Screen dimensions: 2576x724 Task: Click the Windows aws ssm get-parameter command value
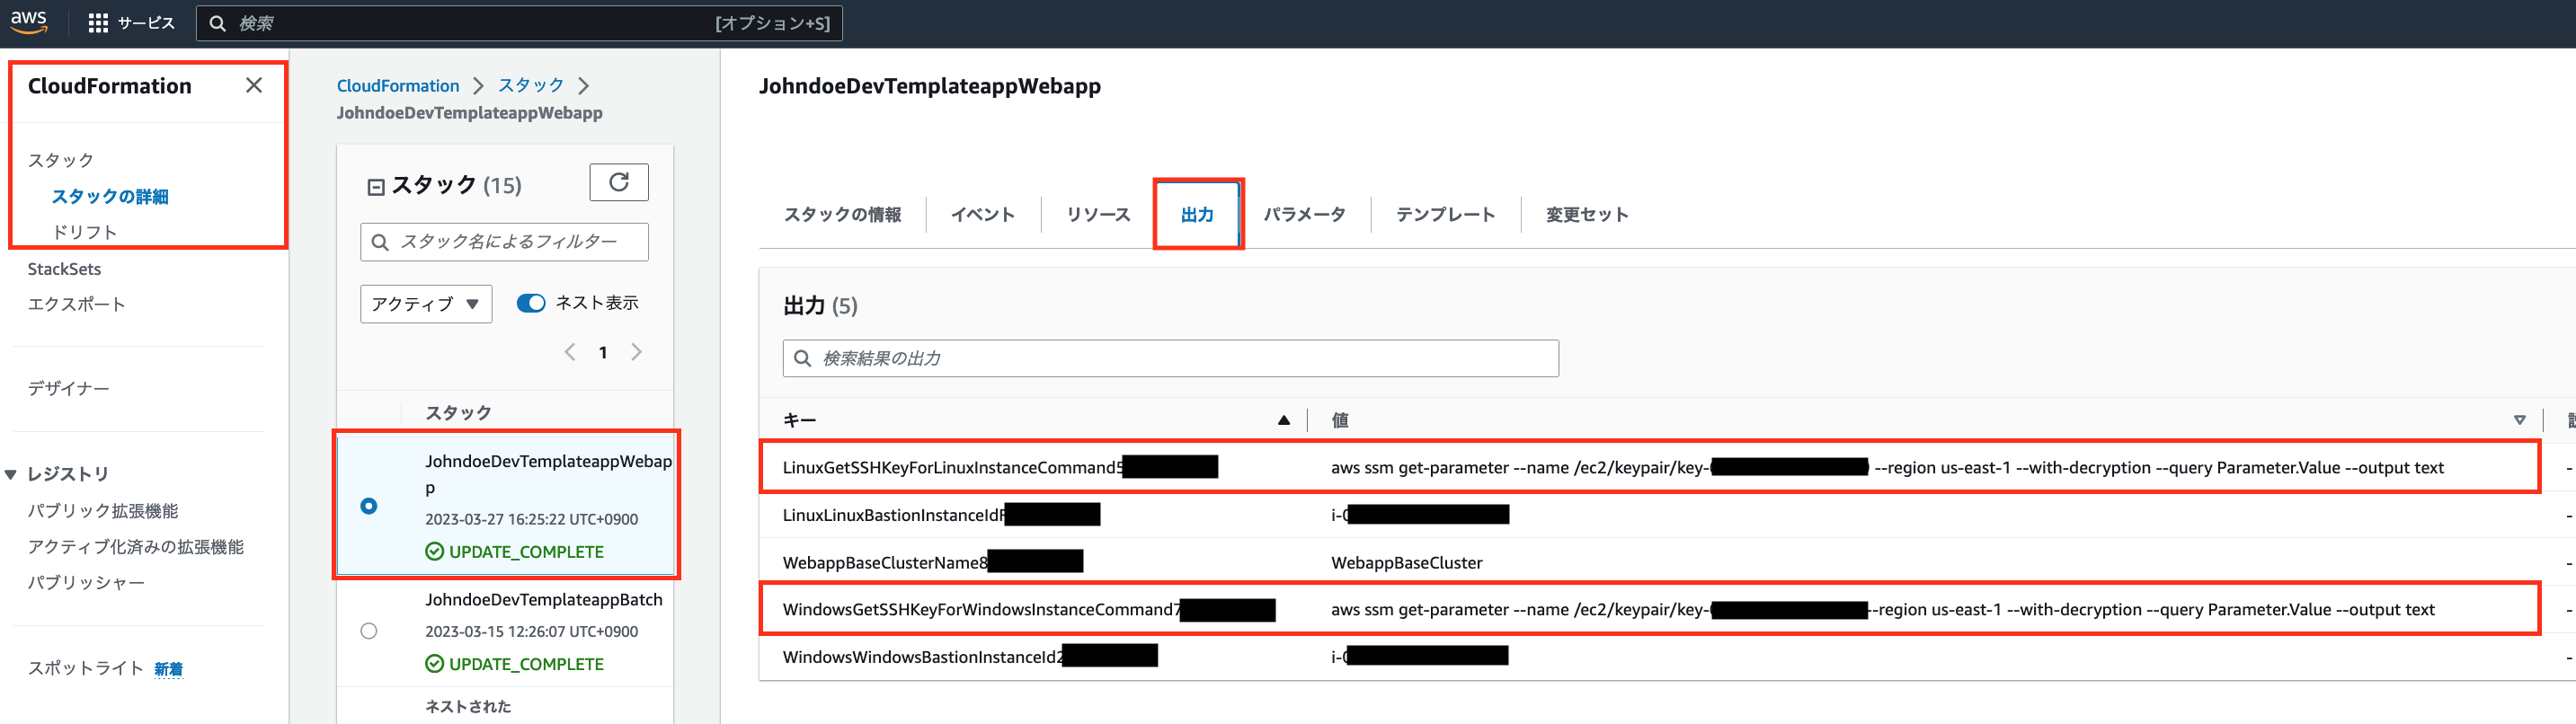(1883, 609)
